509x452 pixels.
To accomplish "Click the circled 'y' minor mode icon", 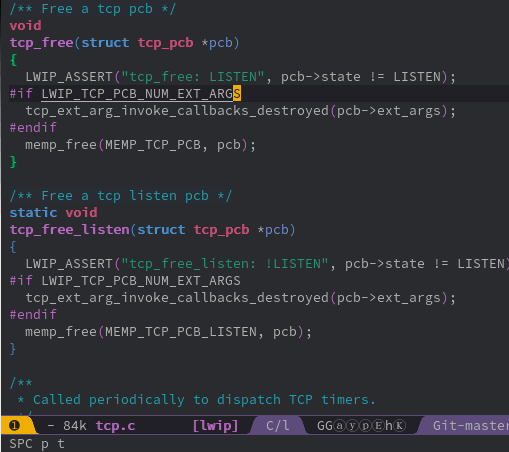I will pos(352,426).
